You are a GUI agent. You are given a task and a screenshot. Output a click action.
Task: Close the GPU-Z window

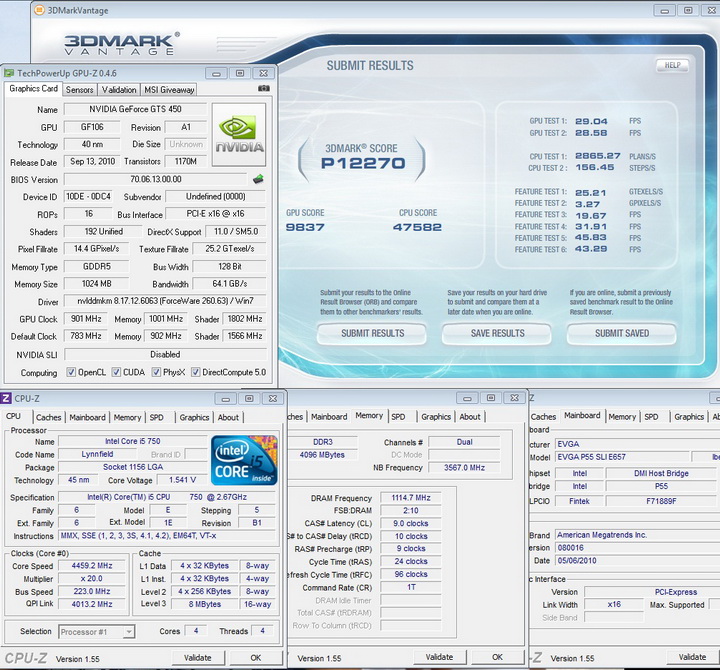[x=264, y=73]
